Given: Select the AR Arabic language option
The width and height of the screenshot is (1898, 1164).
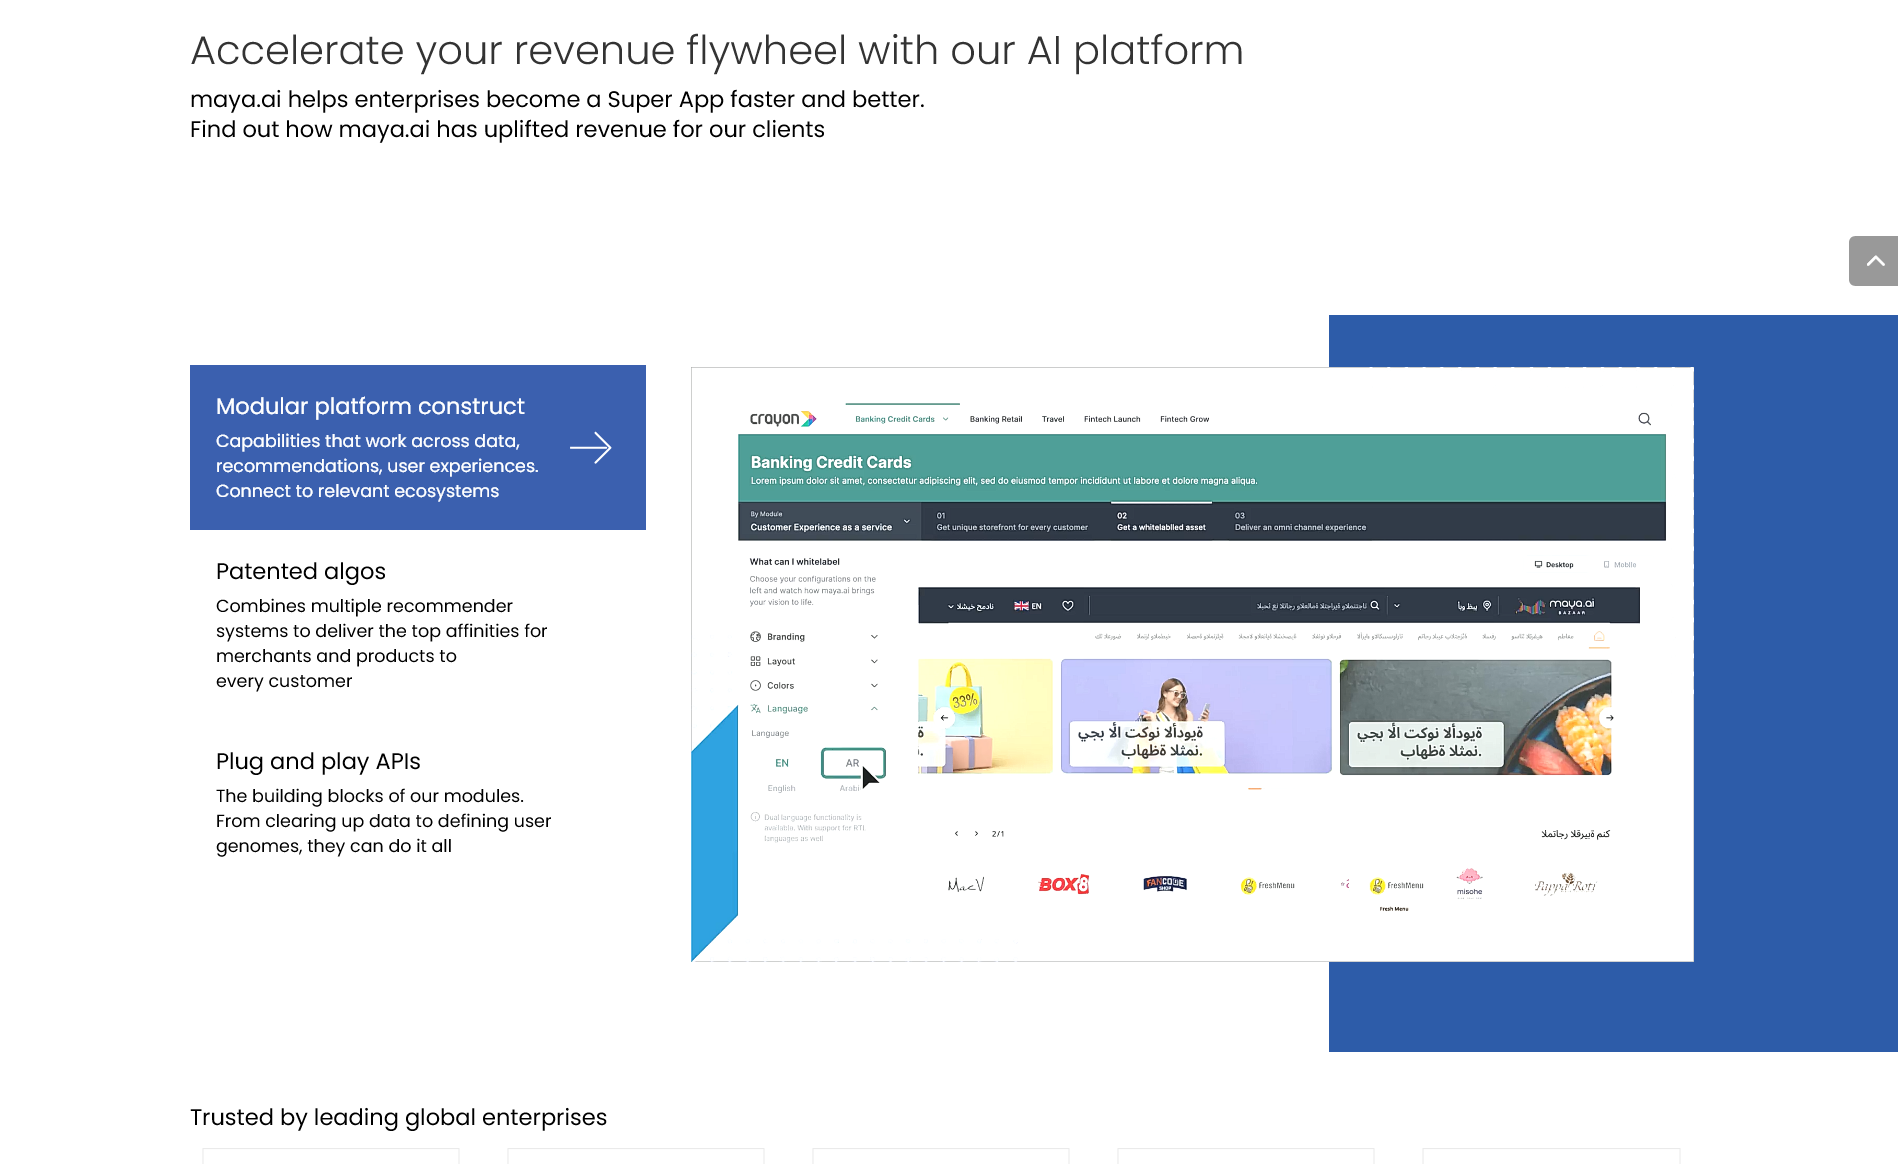Looking at the screenshot, I should 853,763.
